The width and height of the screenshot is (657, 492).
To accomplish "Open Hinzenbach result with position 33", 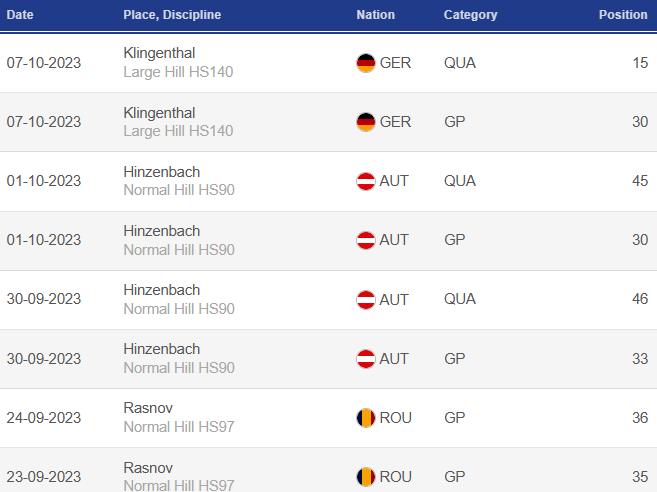I will (x=161, y=348).
